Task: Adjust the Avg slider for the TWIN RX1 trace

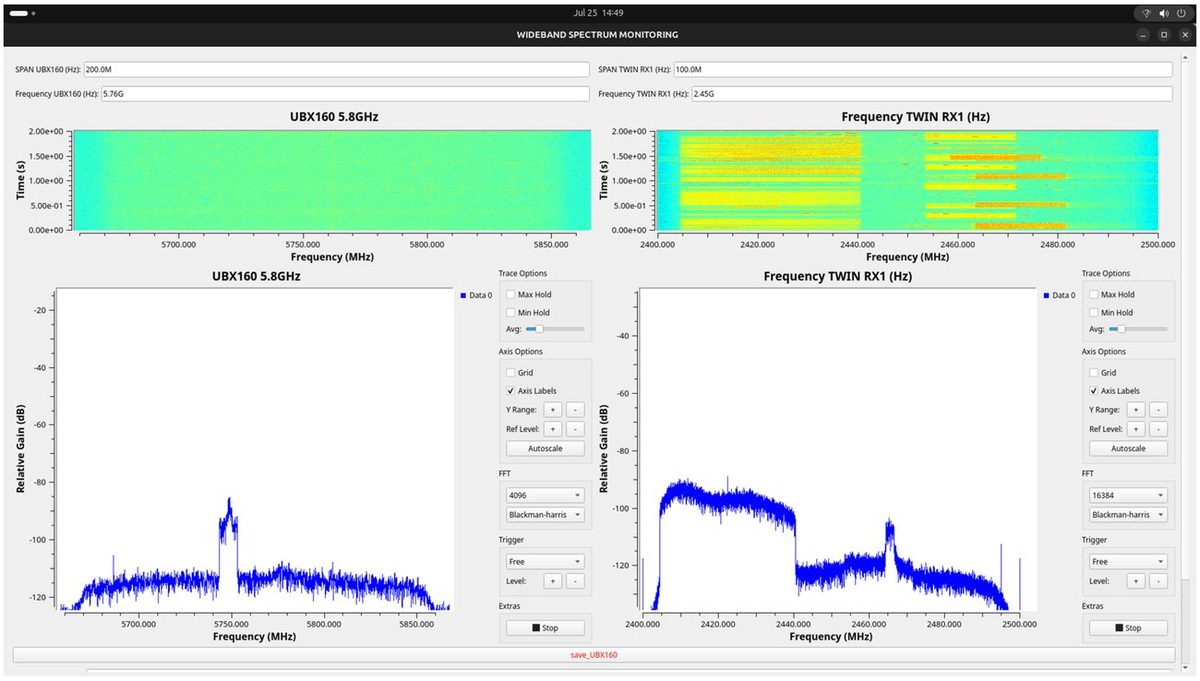Action: pyautogui.click(x=1138, y=329)
